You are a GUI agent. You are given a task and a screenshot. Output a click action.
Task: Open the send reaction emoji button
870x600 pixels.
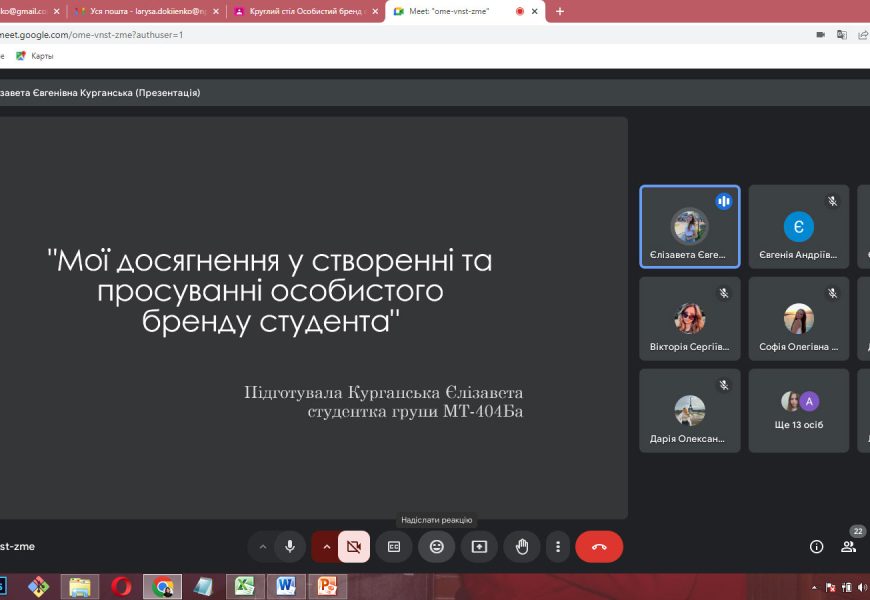(436, 547)
